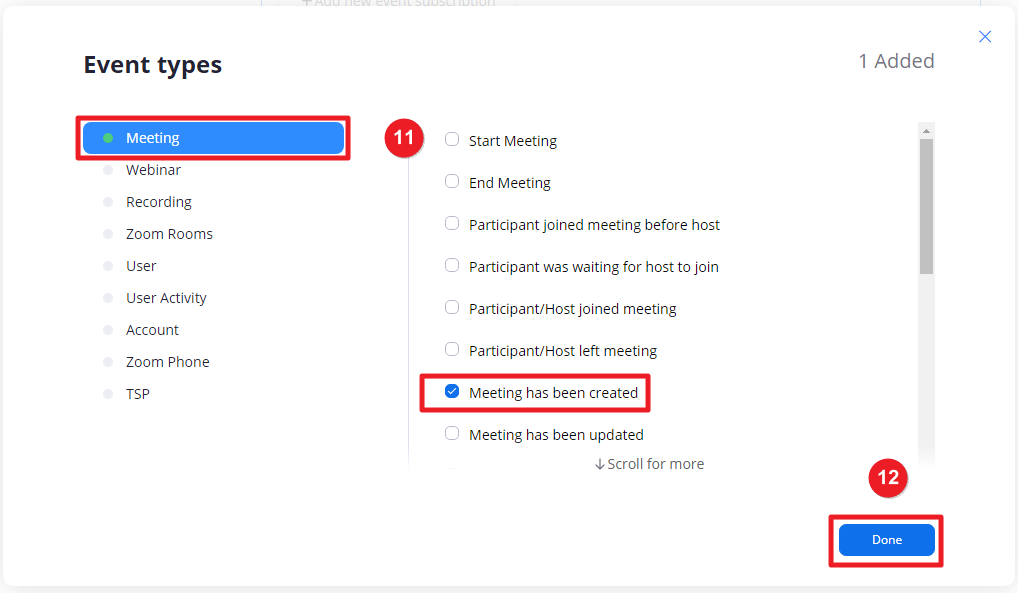Select the TSP event category
Image resolution: width=1018 pixels, height=593 pixels.
coord(138,394)
